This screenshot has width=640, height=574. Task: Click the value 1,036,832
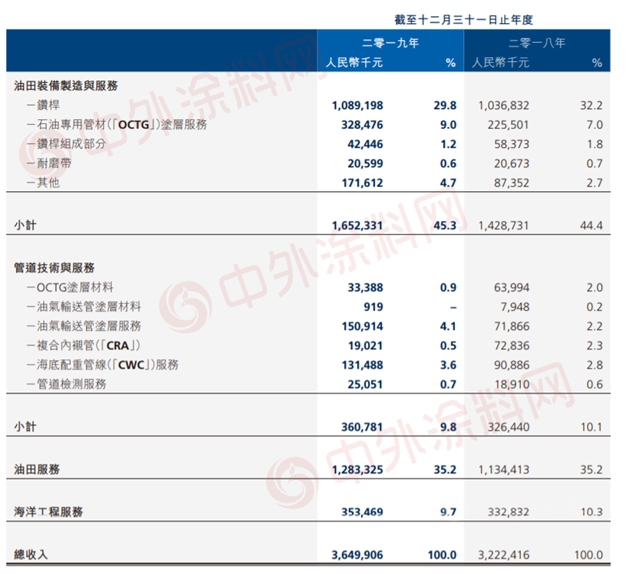coord(504,105)
